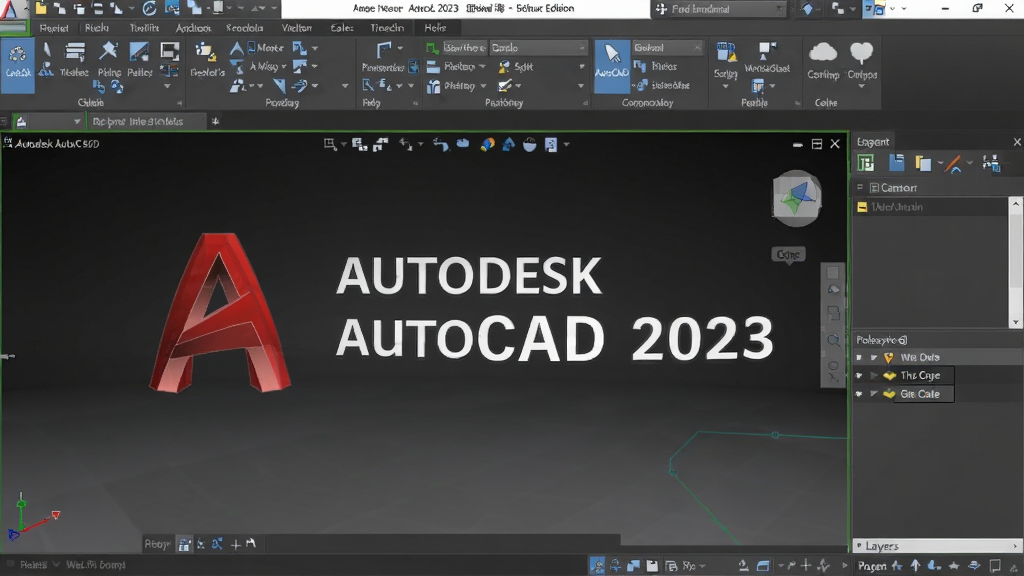Viewport: 1024px width, 576px height.
Task: Switch to the 'Vielton' ribbon tab
Action: click(296, 28)
